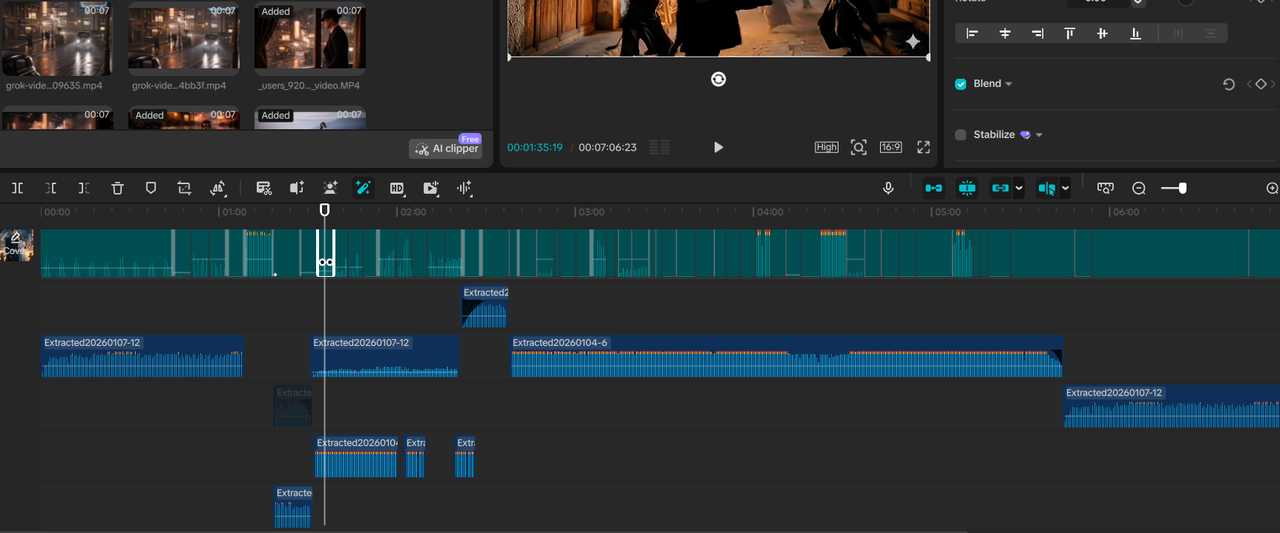Toggle the highlighted magic wand AI tool
Viewport: 1280px width, 533px height.
click(363, 188)
